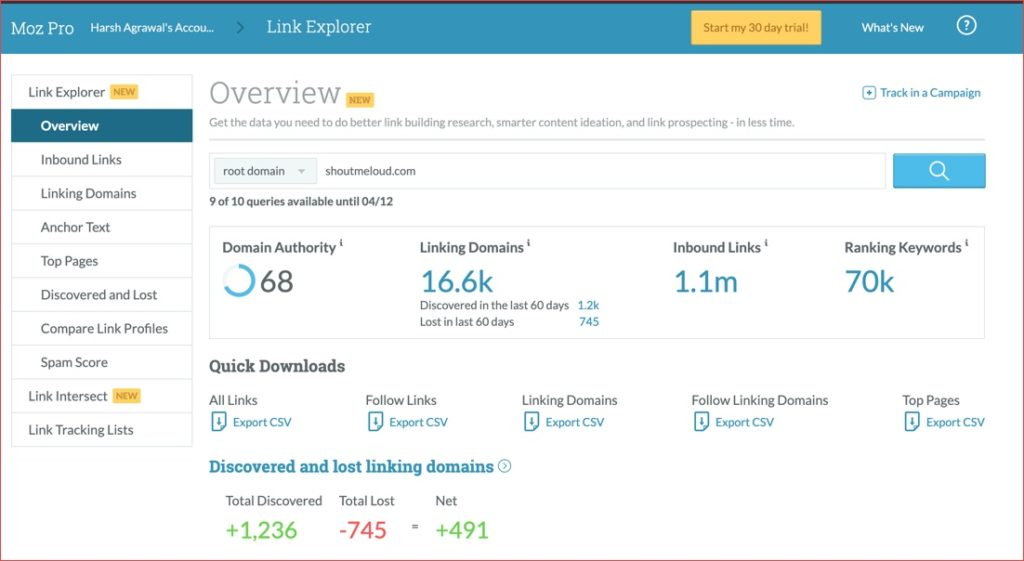Click Export CSV under Top Pages
The height and width of the screenshot is (561, 1024).
click(x=955, y=423)
